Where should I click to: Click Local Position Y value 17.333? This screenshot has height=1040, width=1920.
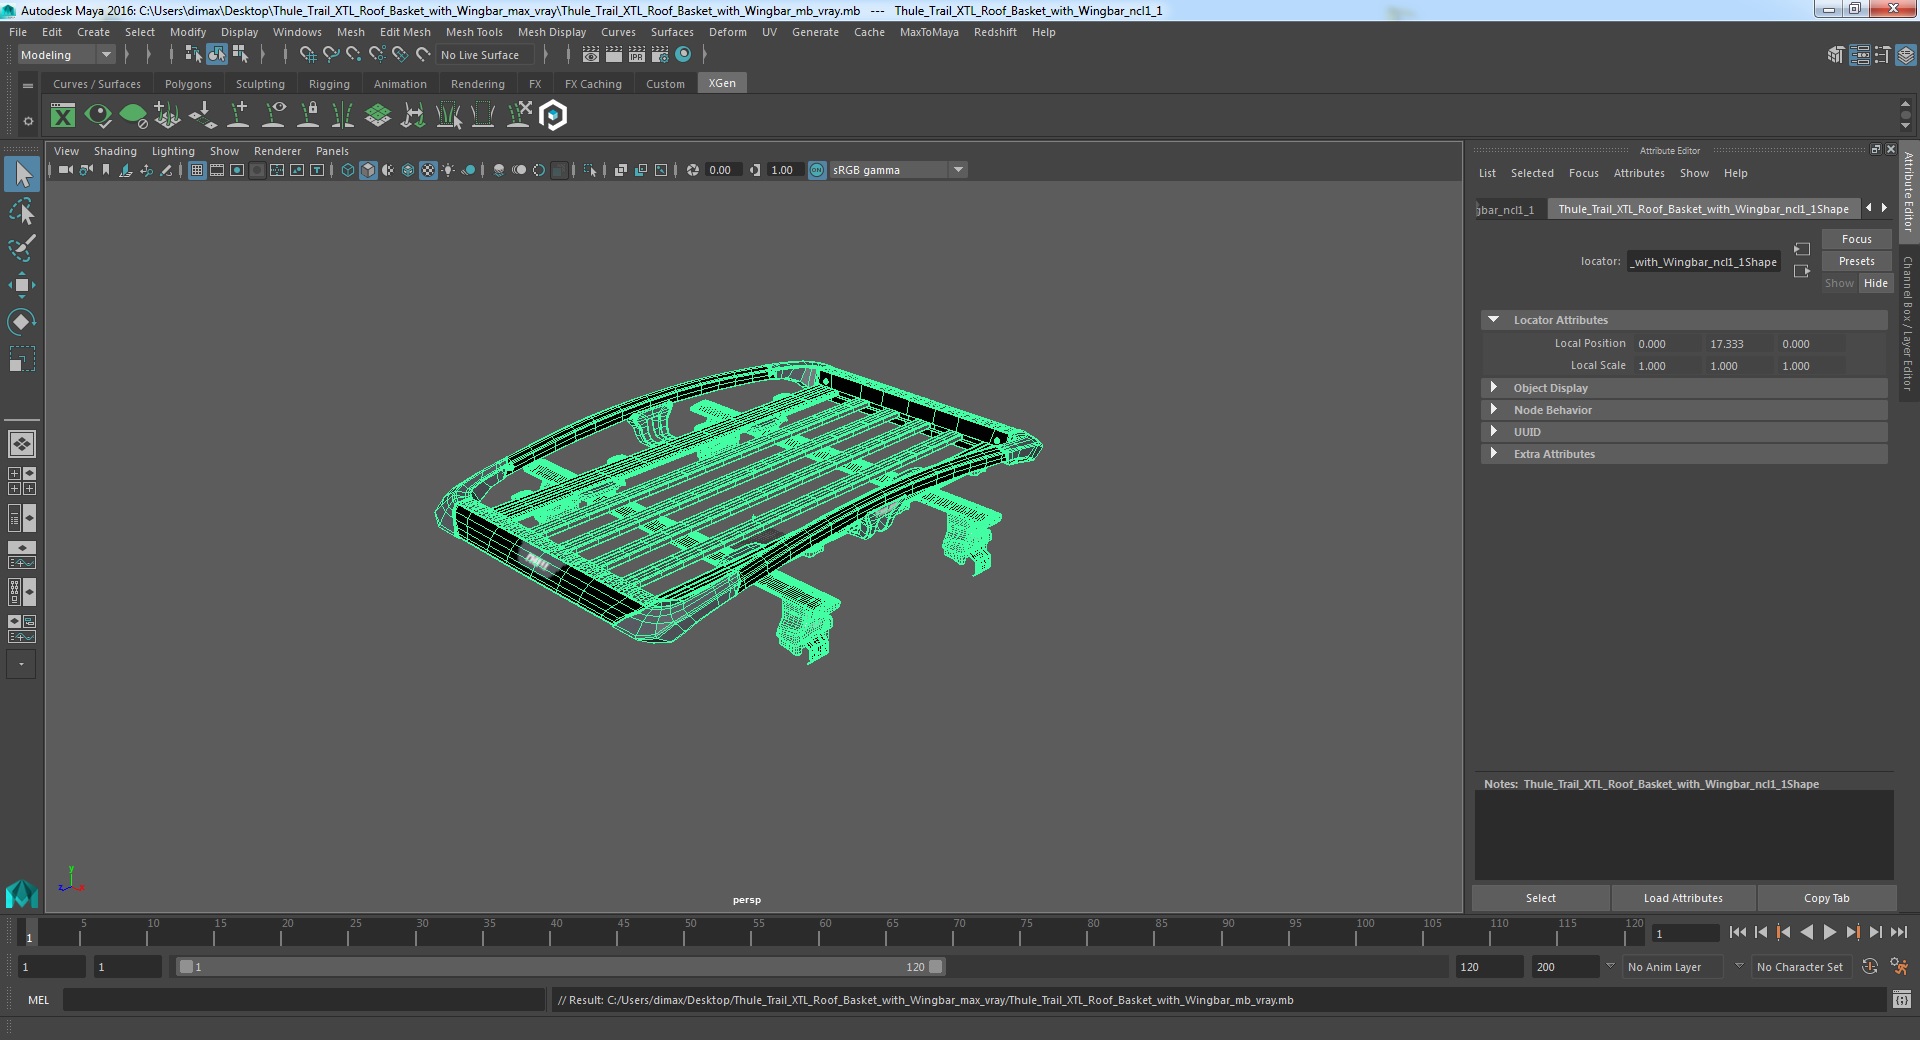(x=1739, y=344)
